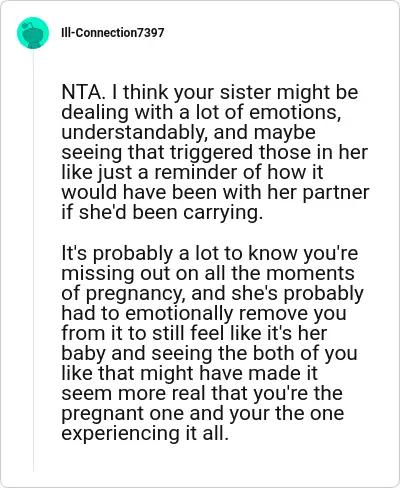400x488 pixels.
Task: Click the line "would have been with her partner"
Action: (x=215, y=192)
